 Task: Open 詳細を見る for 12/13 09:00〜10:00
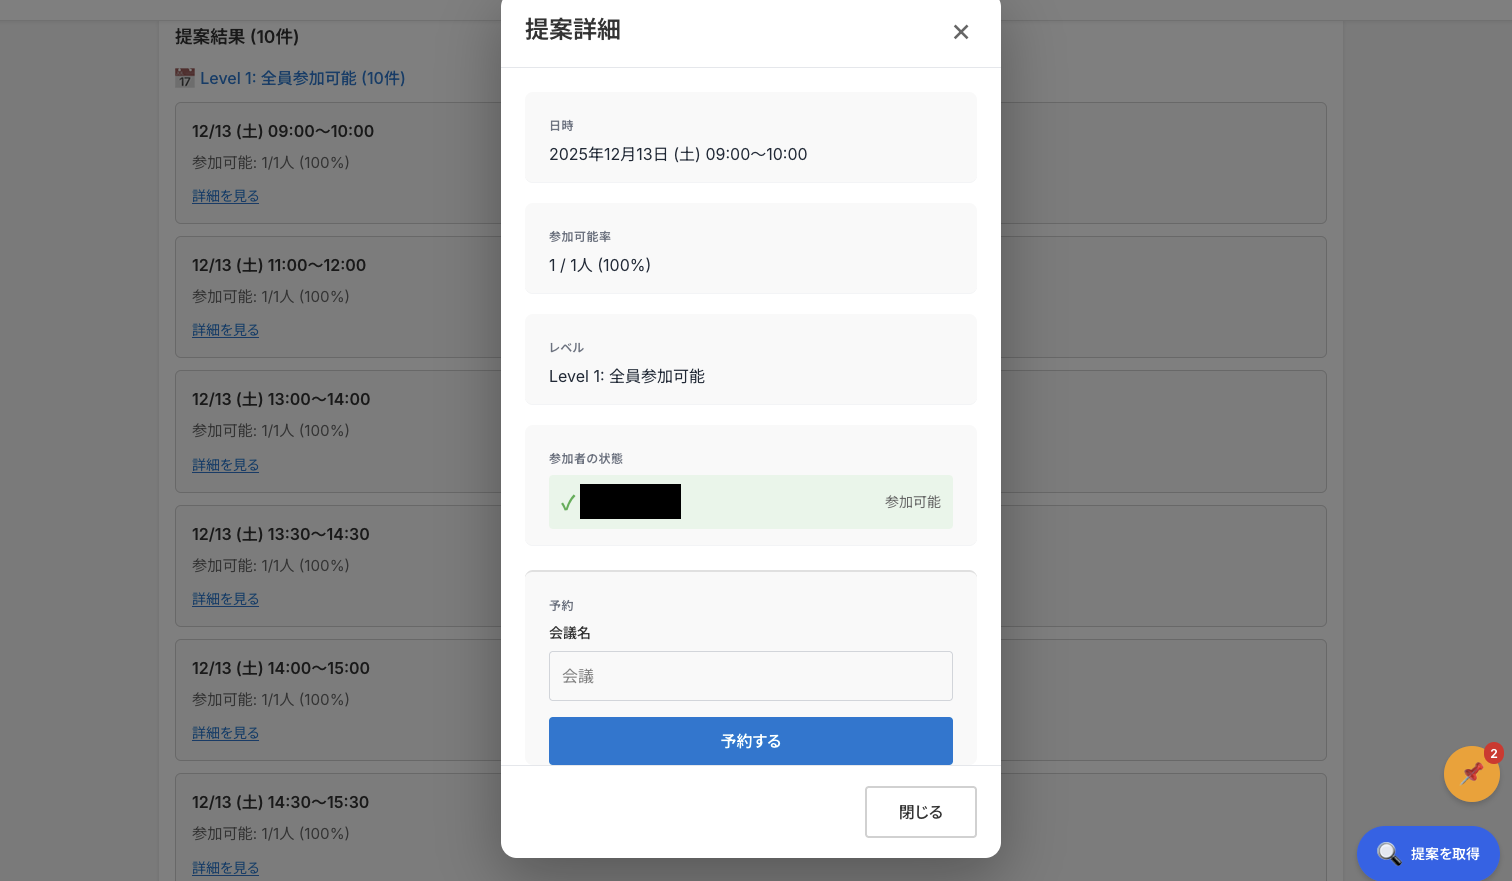pos(226,196)
